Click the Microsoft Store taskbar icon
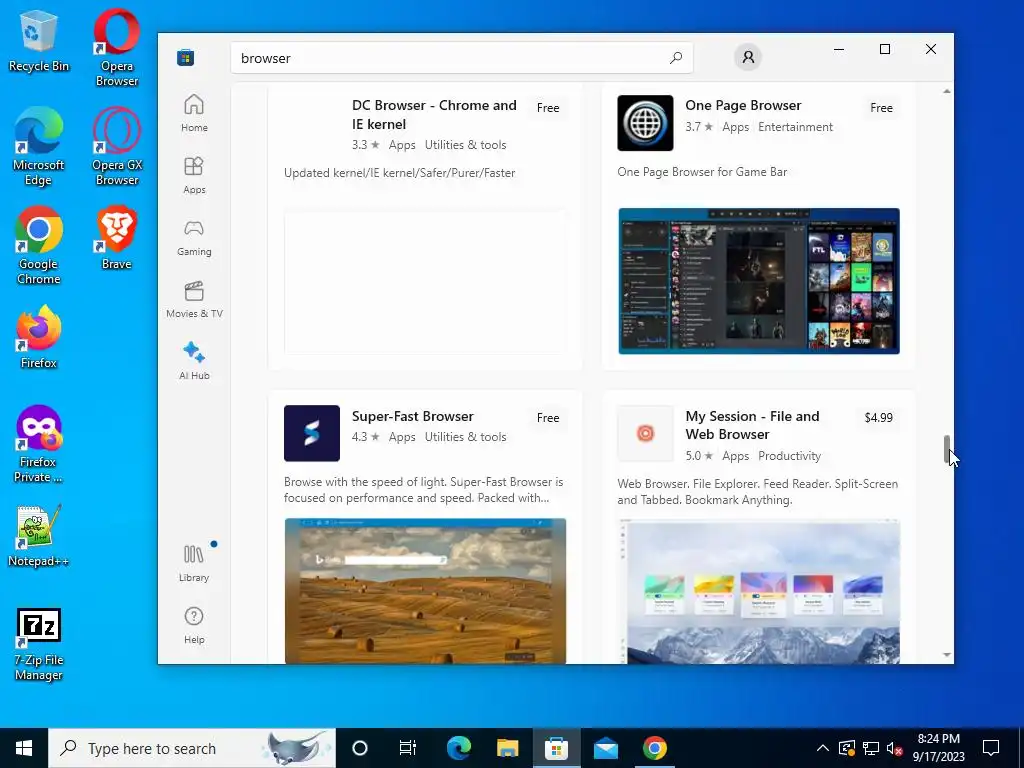The height and width of the screenshot is (768, 1024). point(556,748)
